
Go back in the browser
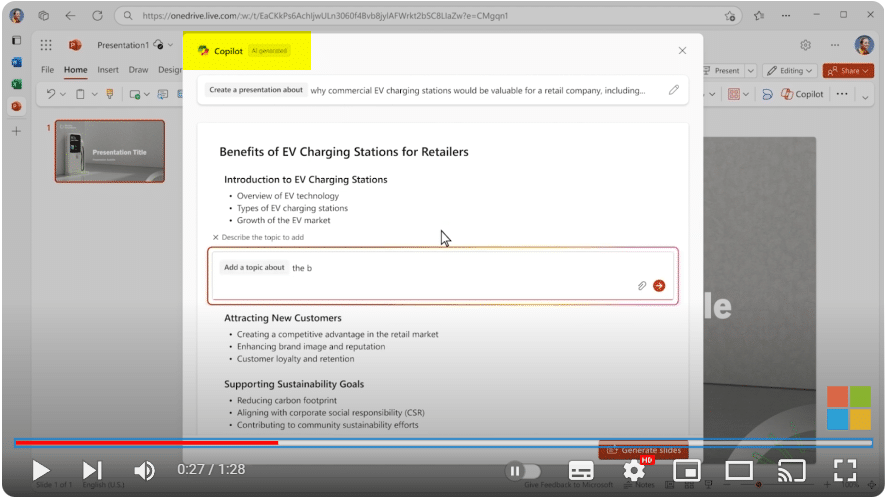pyautogui.click(x=70, y=15)
